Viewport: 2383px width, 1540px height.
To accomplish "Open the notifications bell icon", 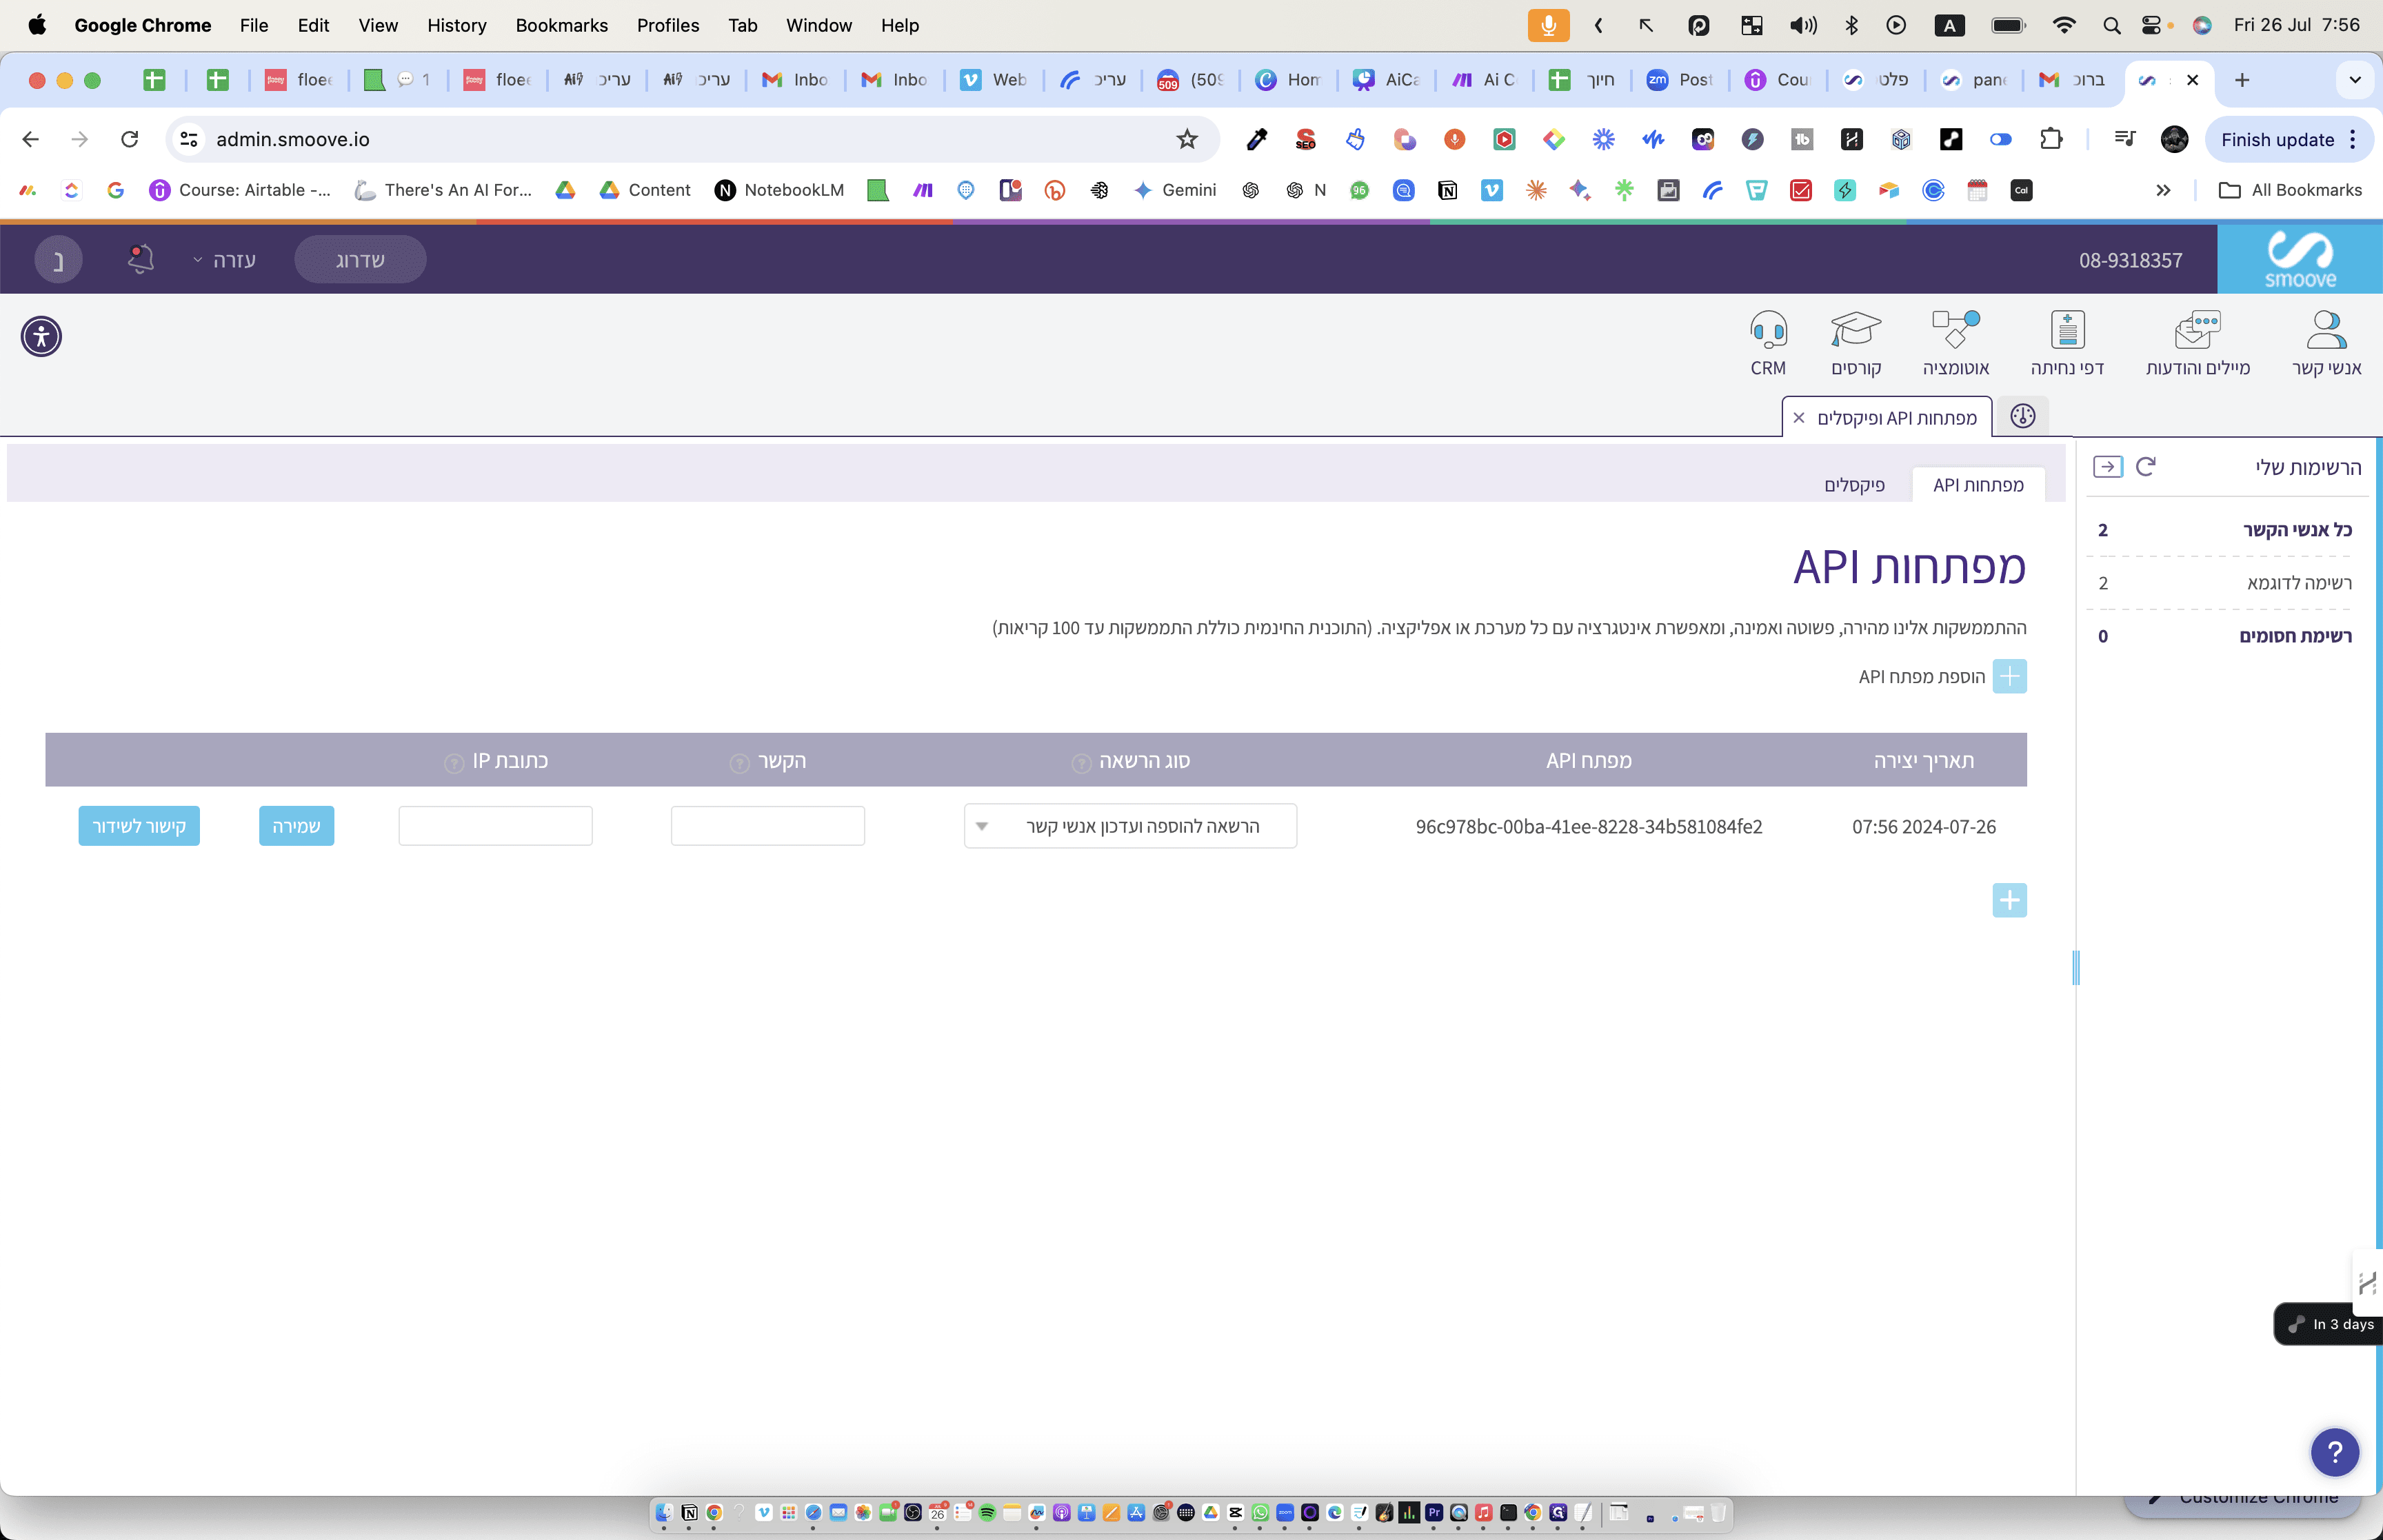I will point(141,259).
